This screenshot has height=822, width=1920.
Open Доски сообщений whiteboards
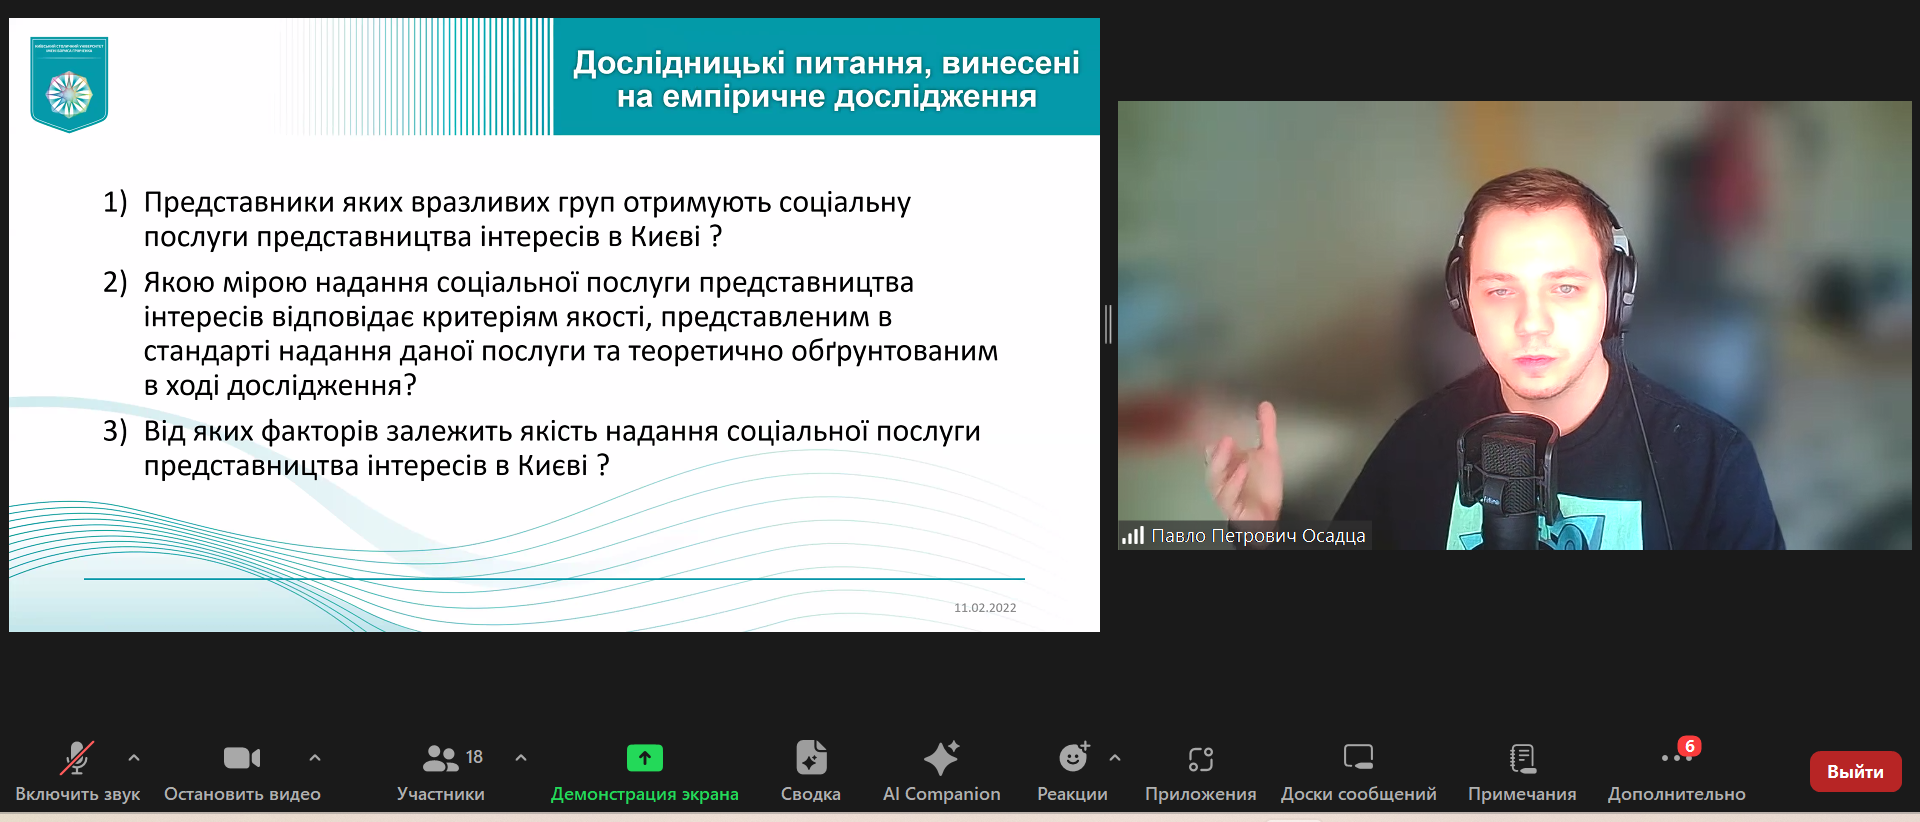[x=1358, y=760]
